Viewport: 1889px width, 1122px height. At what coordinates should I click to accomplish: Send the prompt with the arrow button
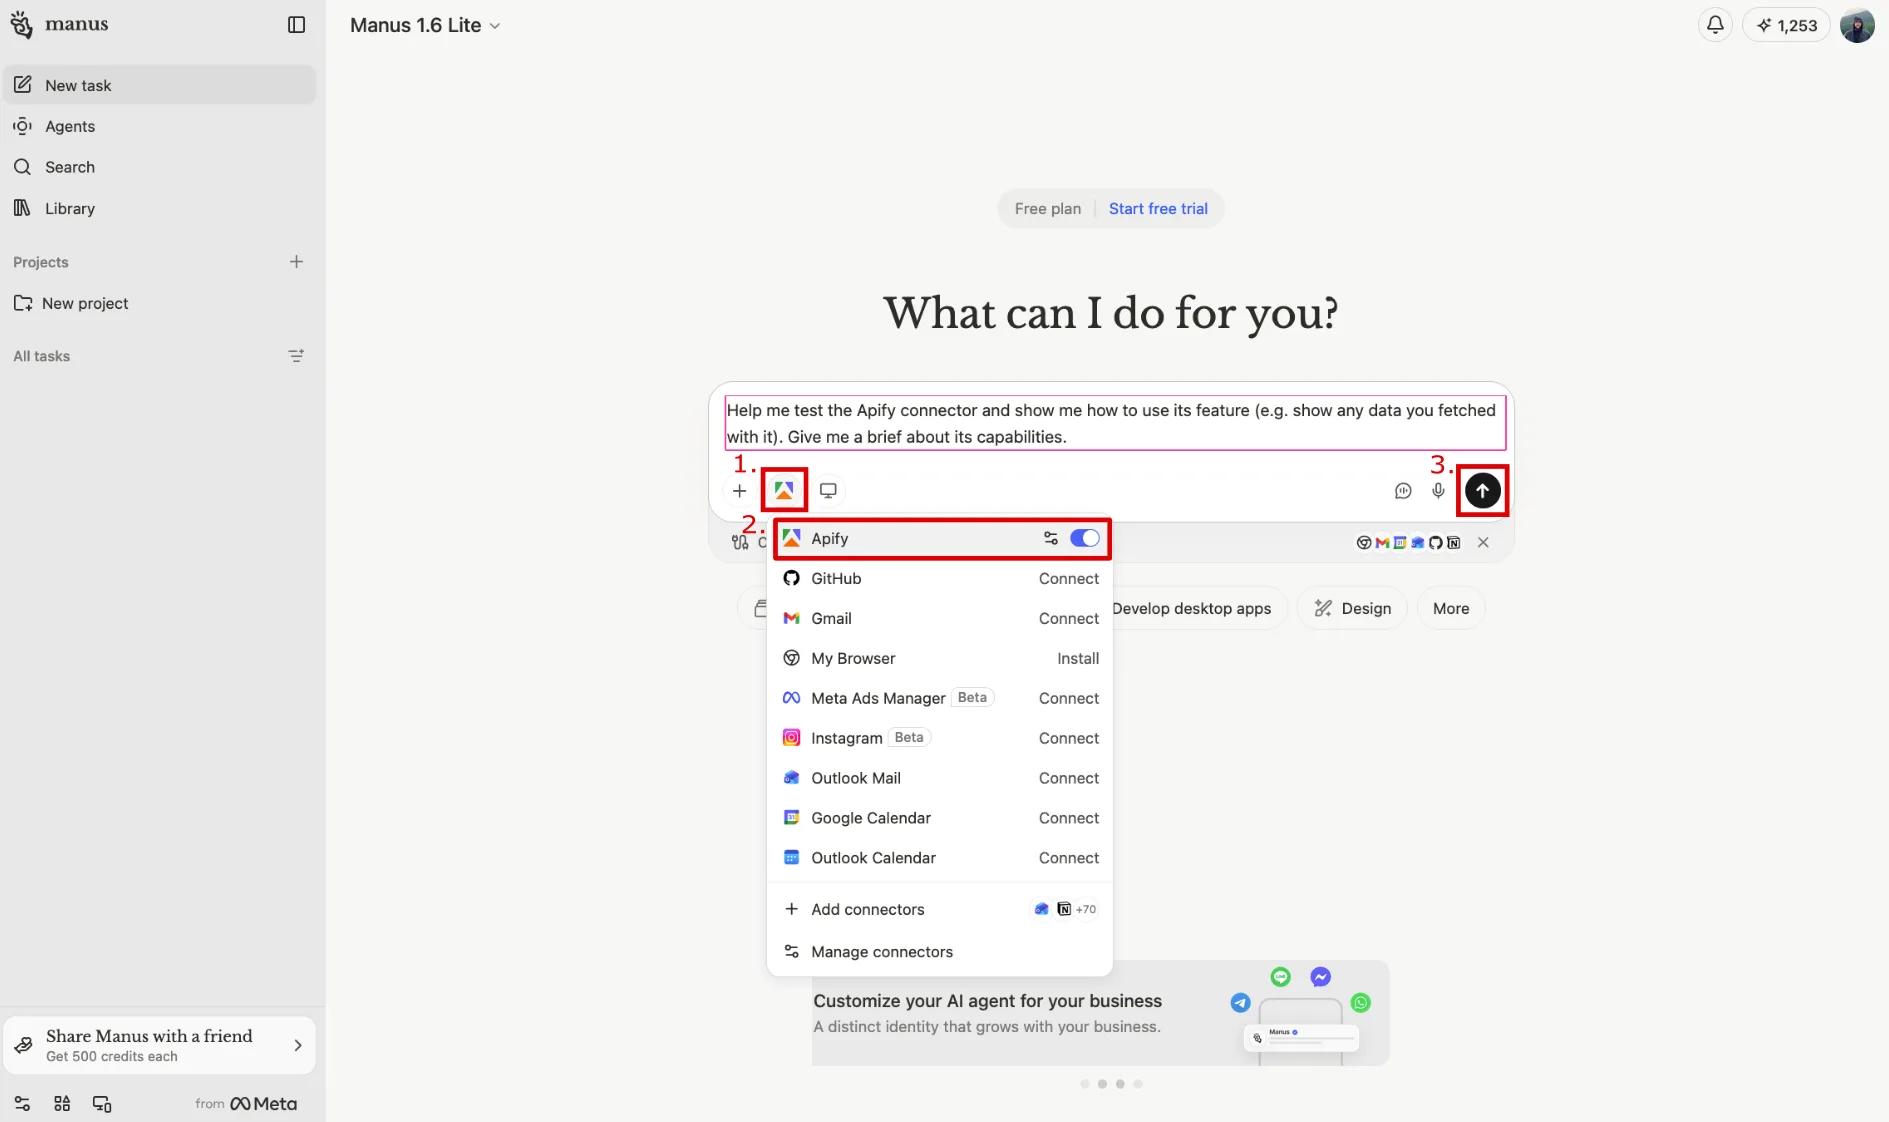[1482, 491]
